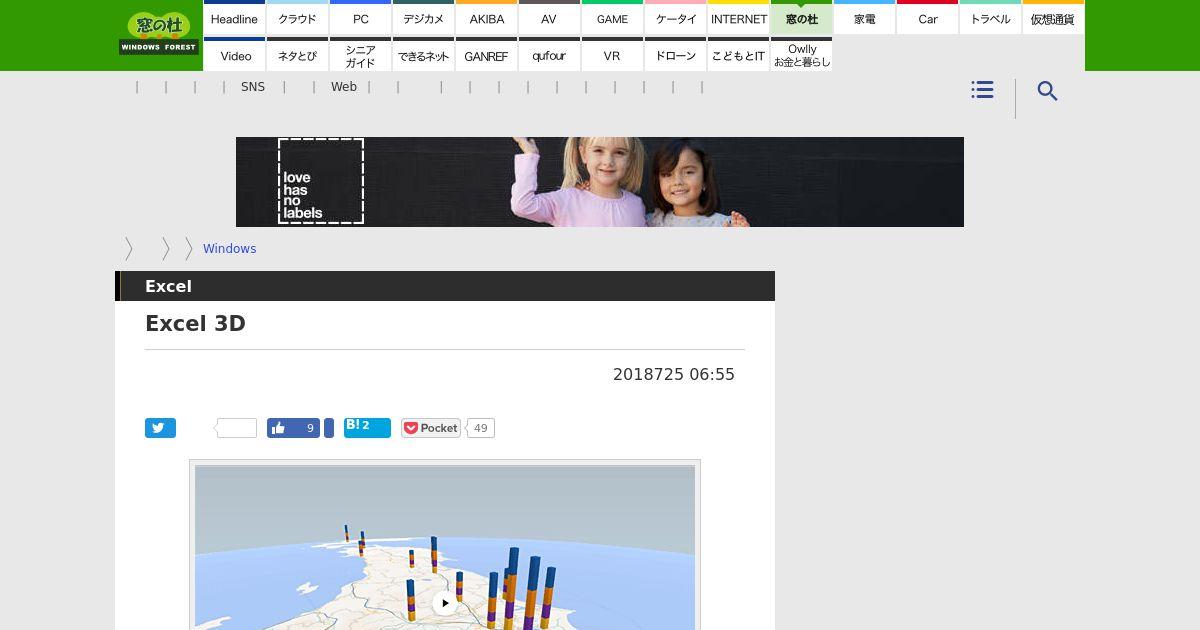Click the empty tweet count bubble
1200x630 pixels.
237,428
